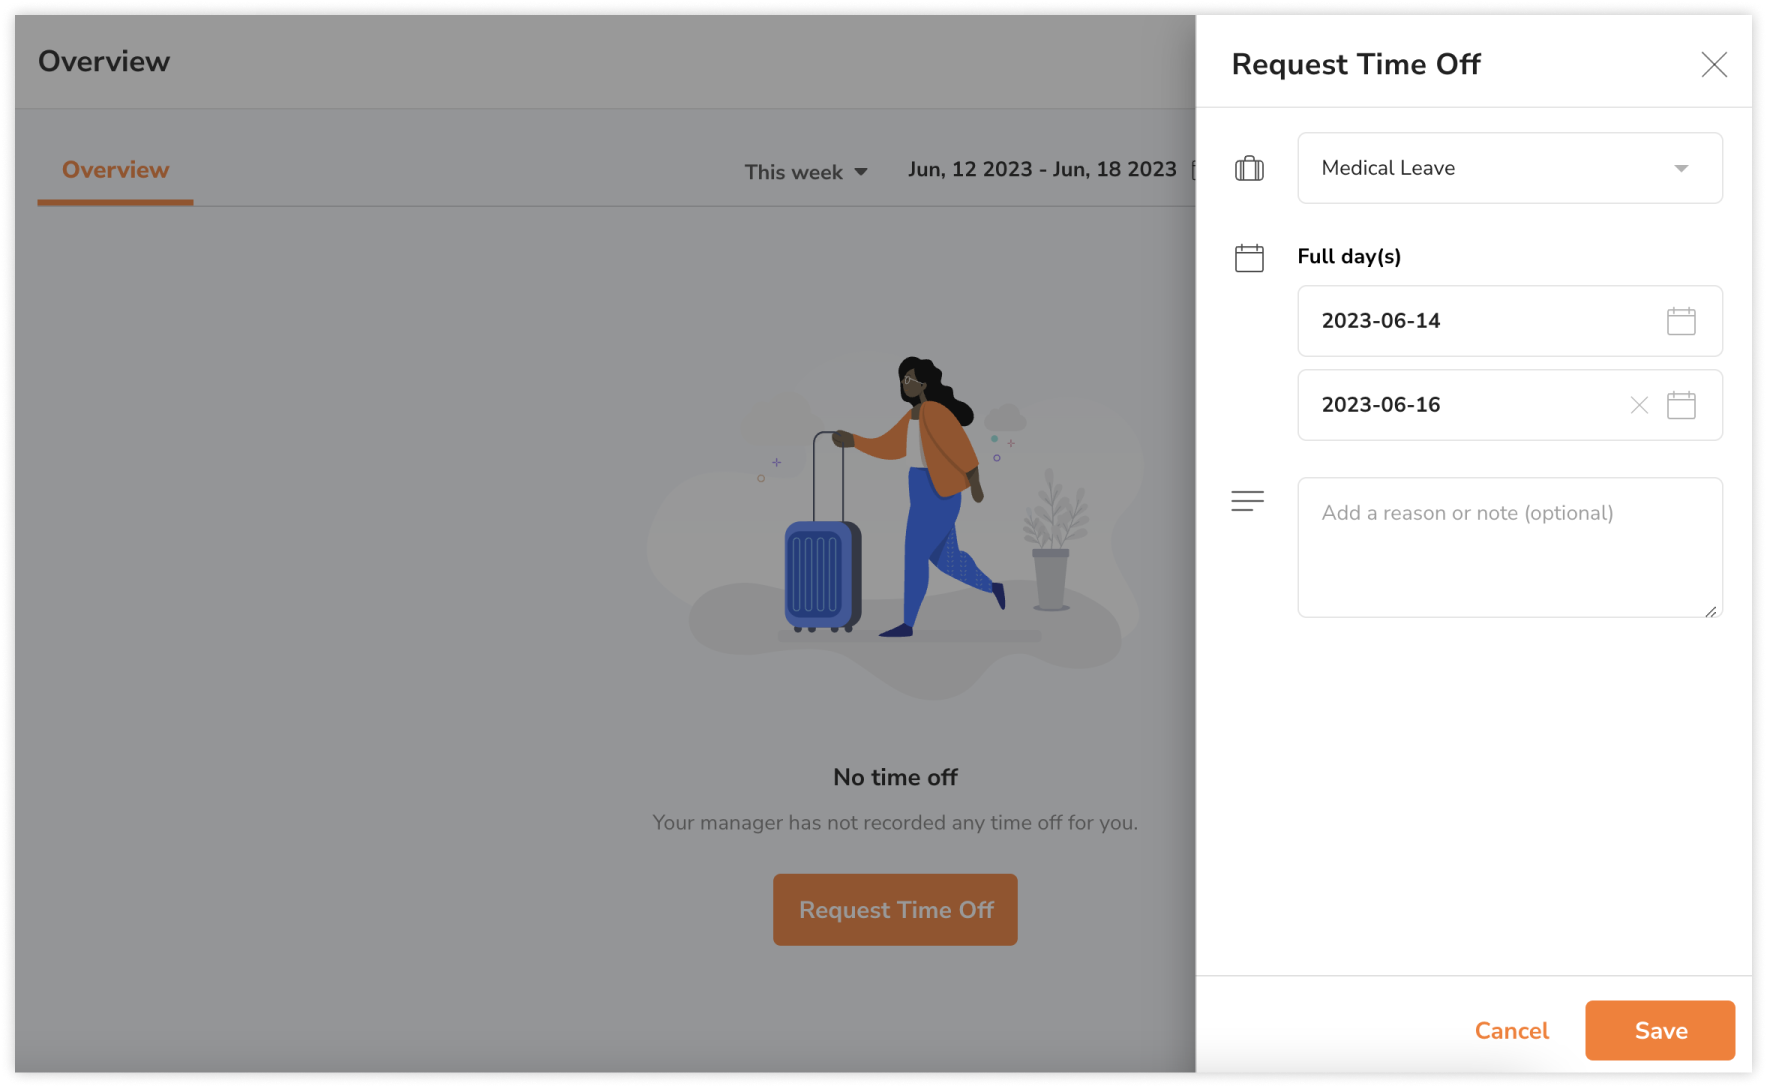Open the calendar picker for 2023-06-14
Screen dimensions: 1768x1088
pos(1681,321)
